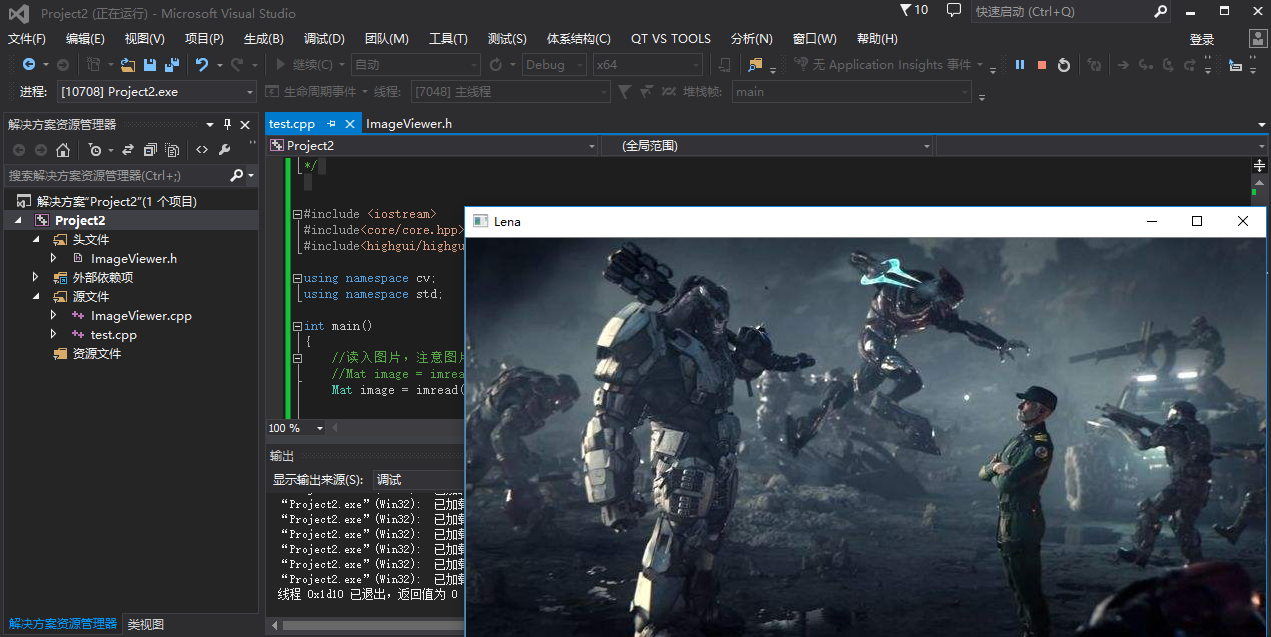
Task: Open the QT VS TOOLS menu
Action: [x=671, y=39]
